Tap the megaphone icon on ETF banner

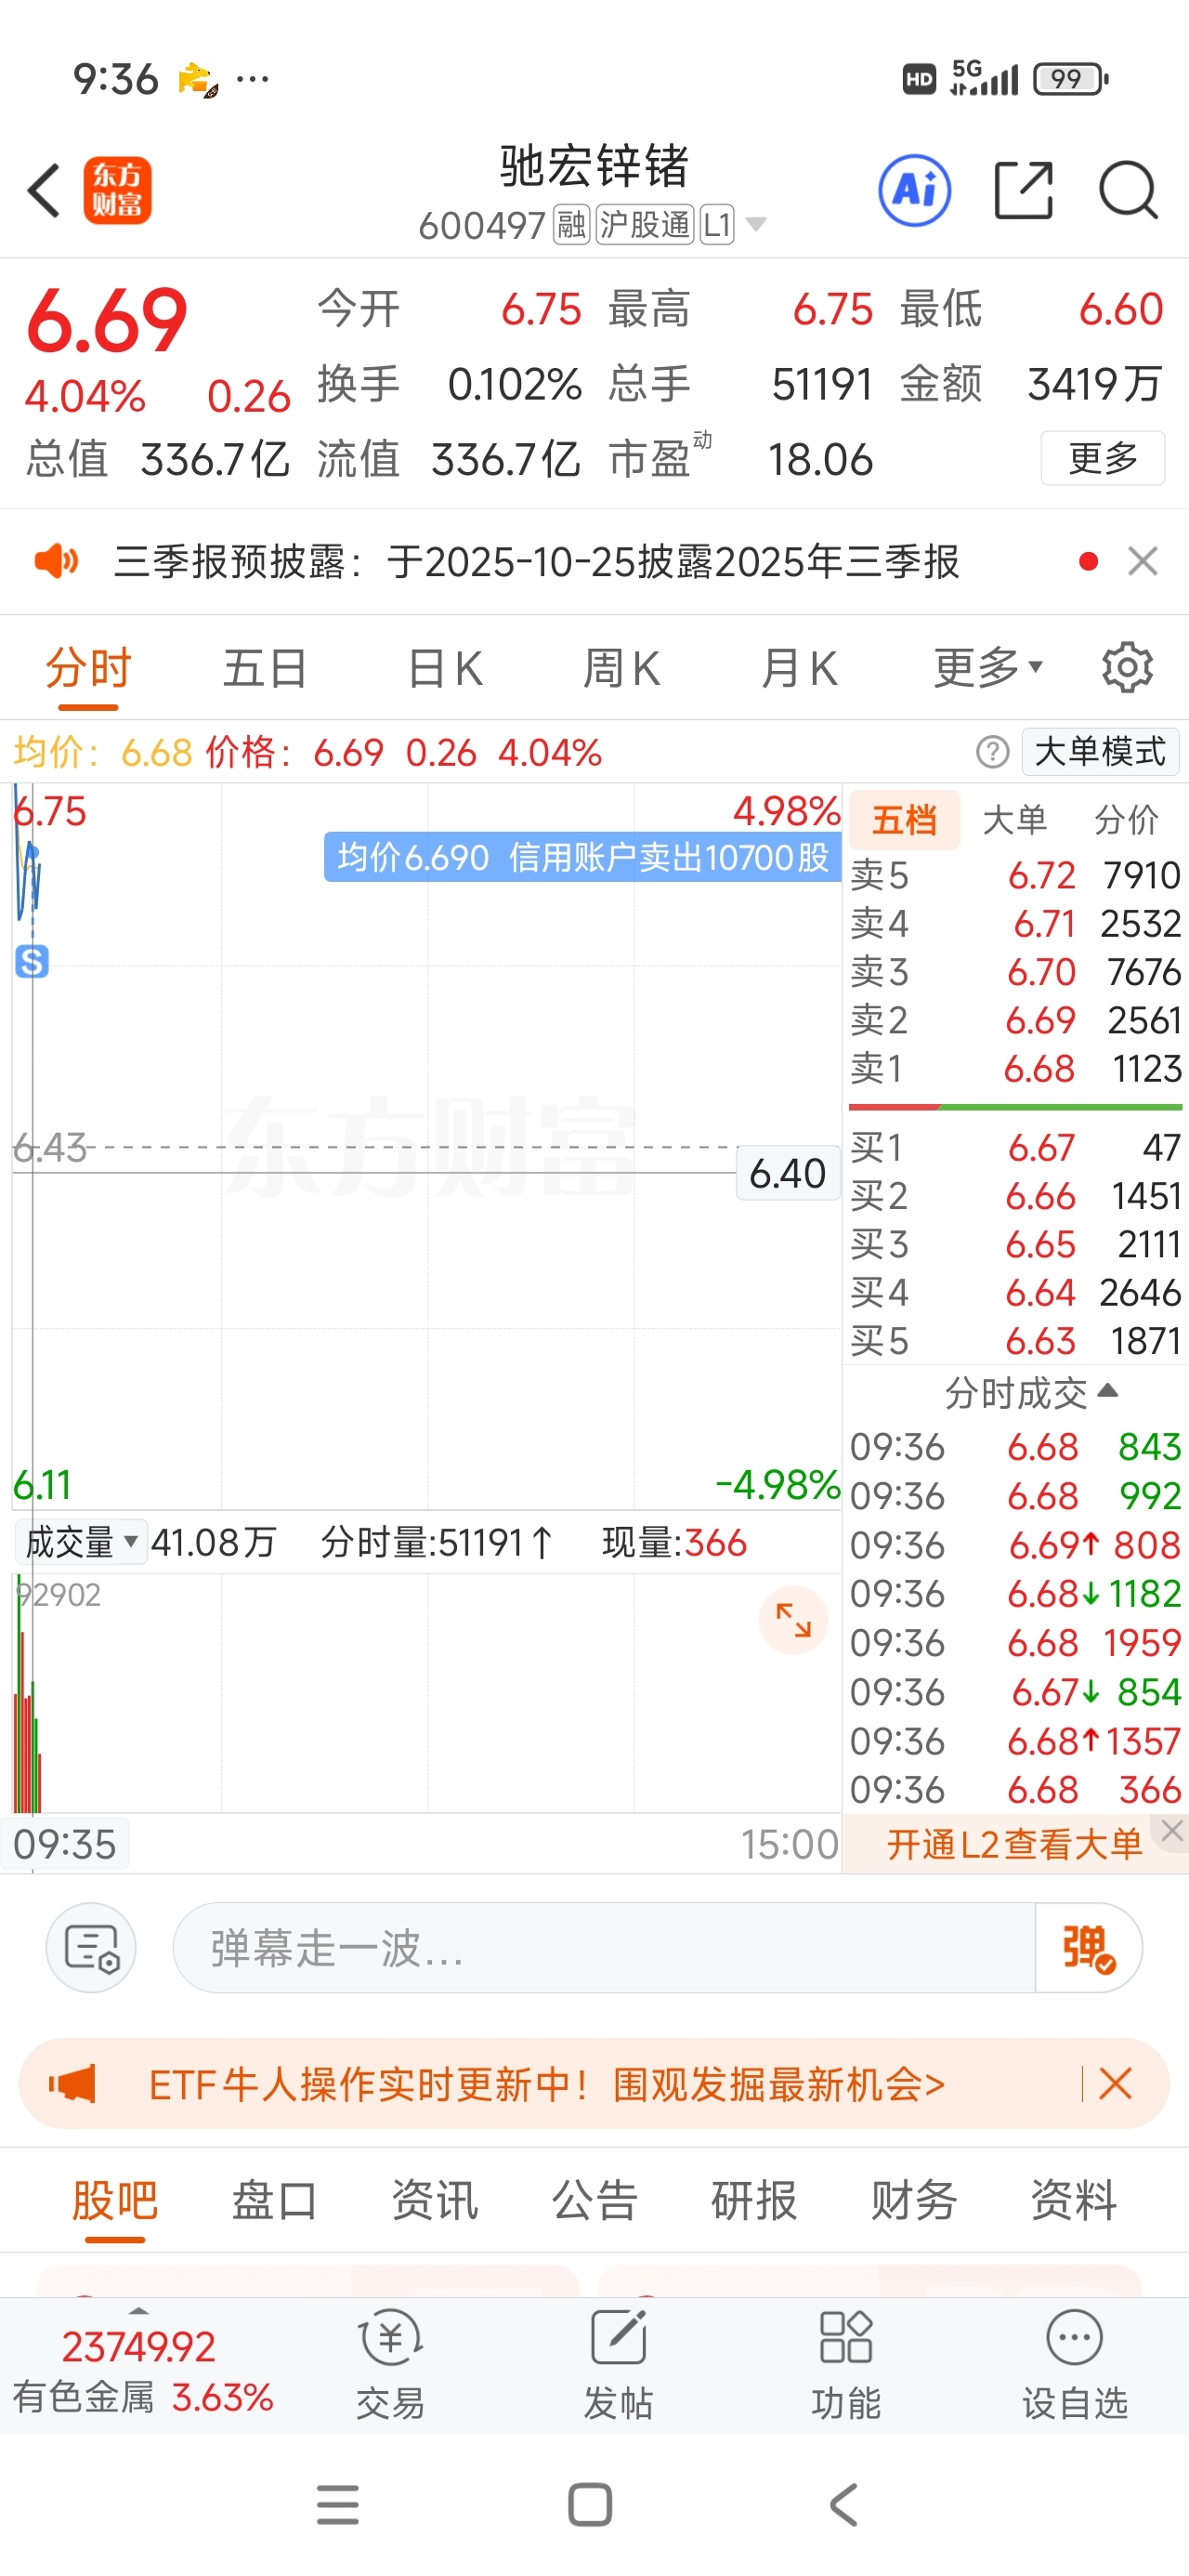72,2084
